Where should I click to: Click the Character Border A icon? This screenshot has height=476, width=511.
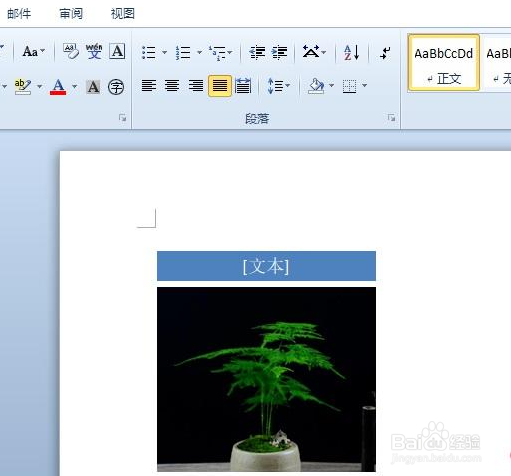[x=117, y=51]
